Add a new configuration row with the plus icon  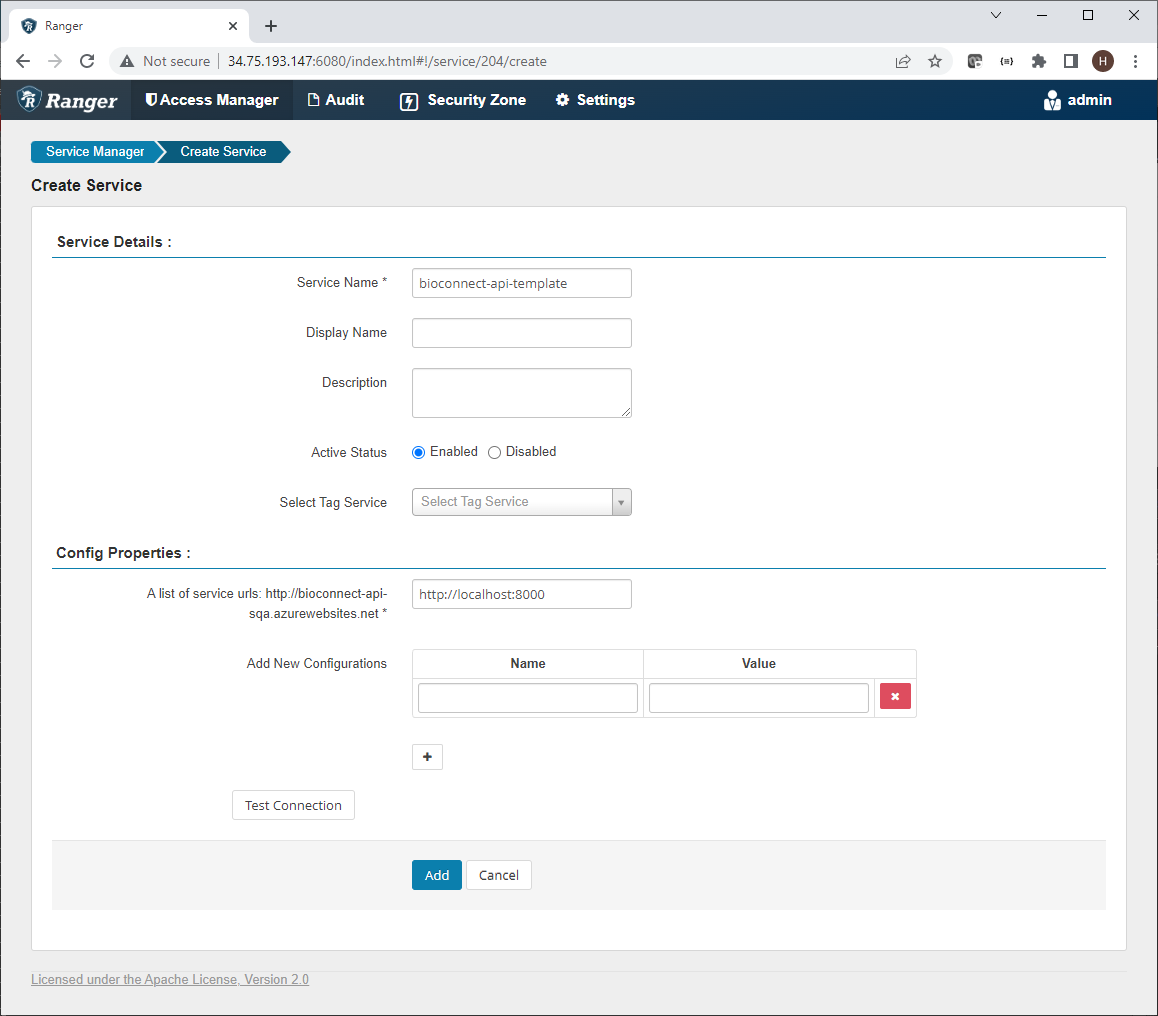point(427,757)
